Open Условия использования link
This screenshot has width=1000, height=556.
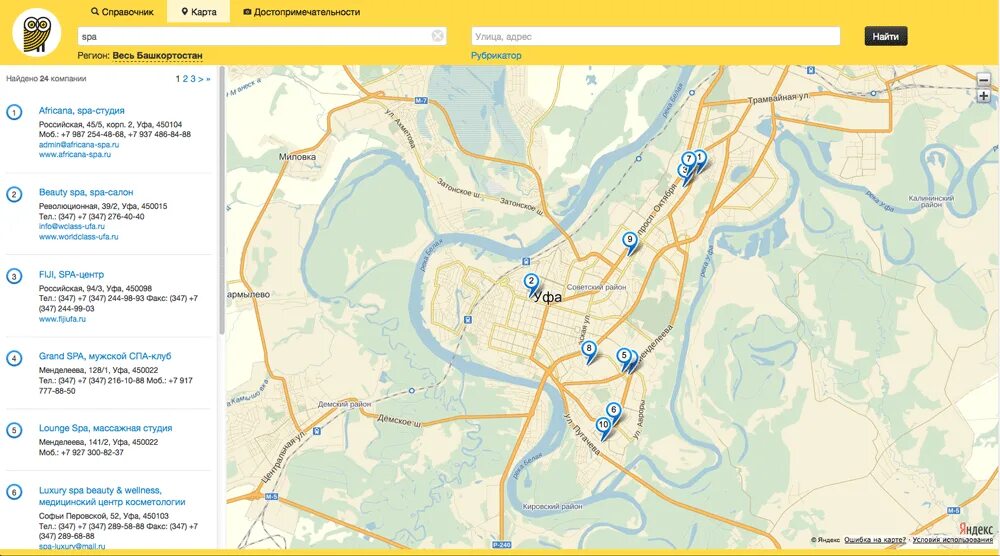tap(953, 540)
